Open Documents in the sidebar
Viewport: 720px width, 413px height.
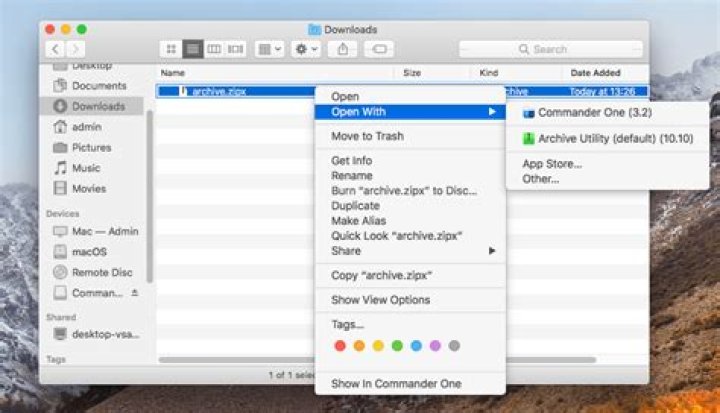[90, 86]
